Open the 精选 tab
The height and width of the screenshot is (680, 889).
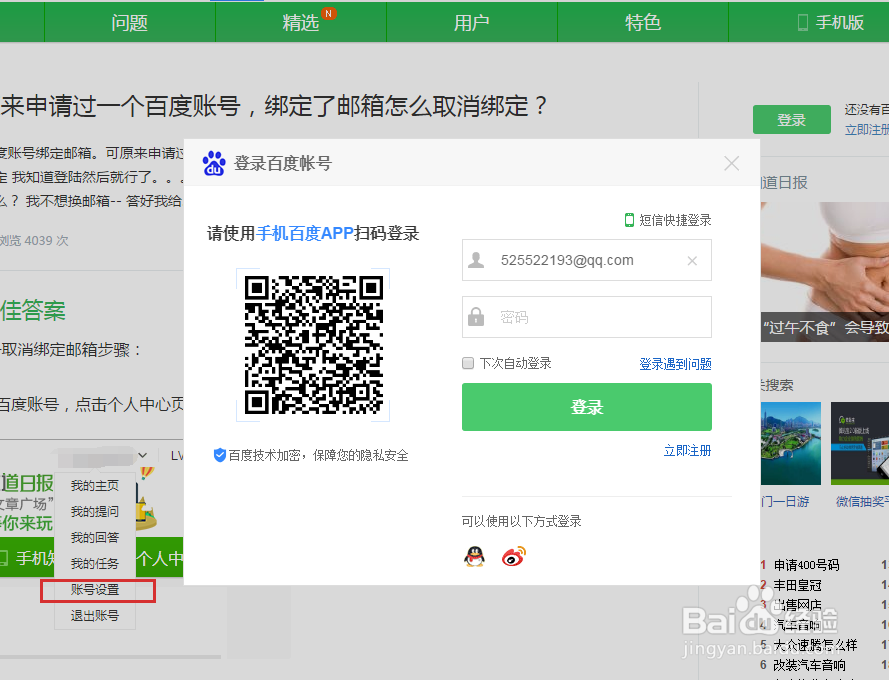[x=301, y=22]
